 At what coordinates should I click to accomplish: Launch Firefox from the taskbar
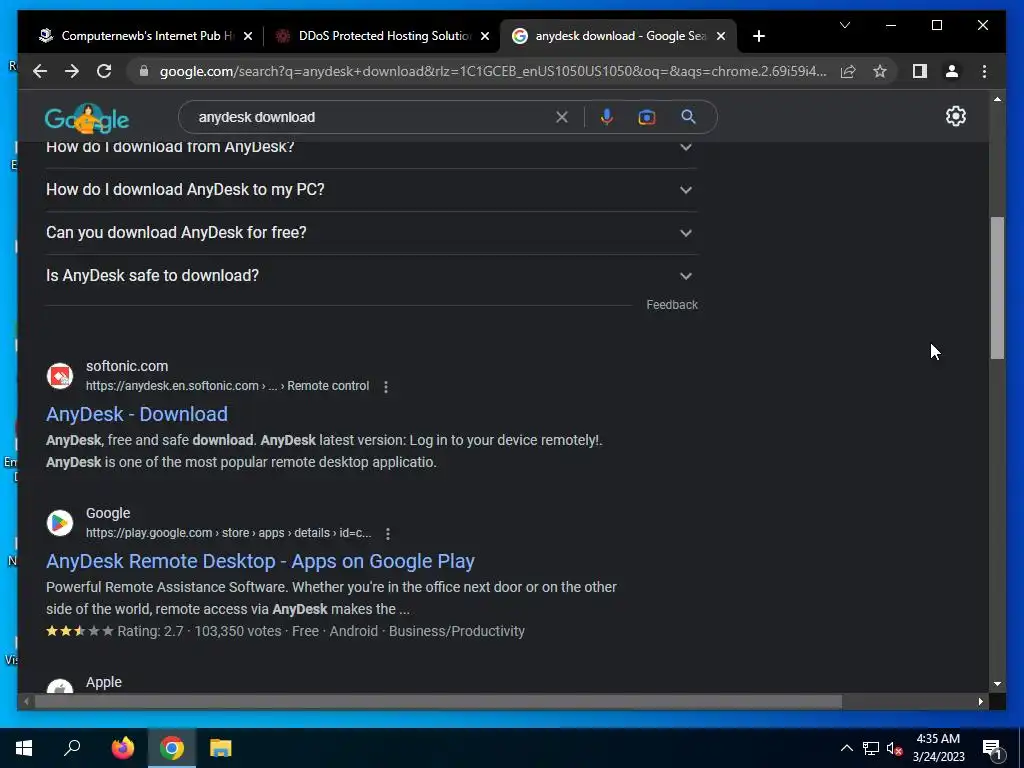(122, 748)
